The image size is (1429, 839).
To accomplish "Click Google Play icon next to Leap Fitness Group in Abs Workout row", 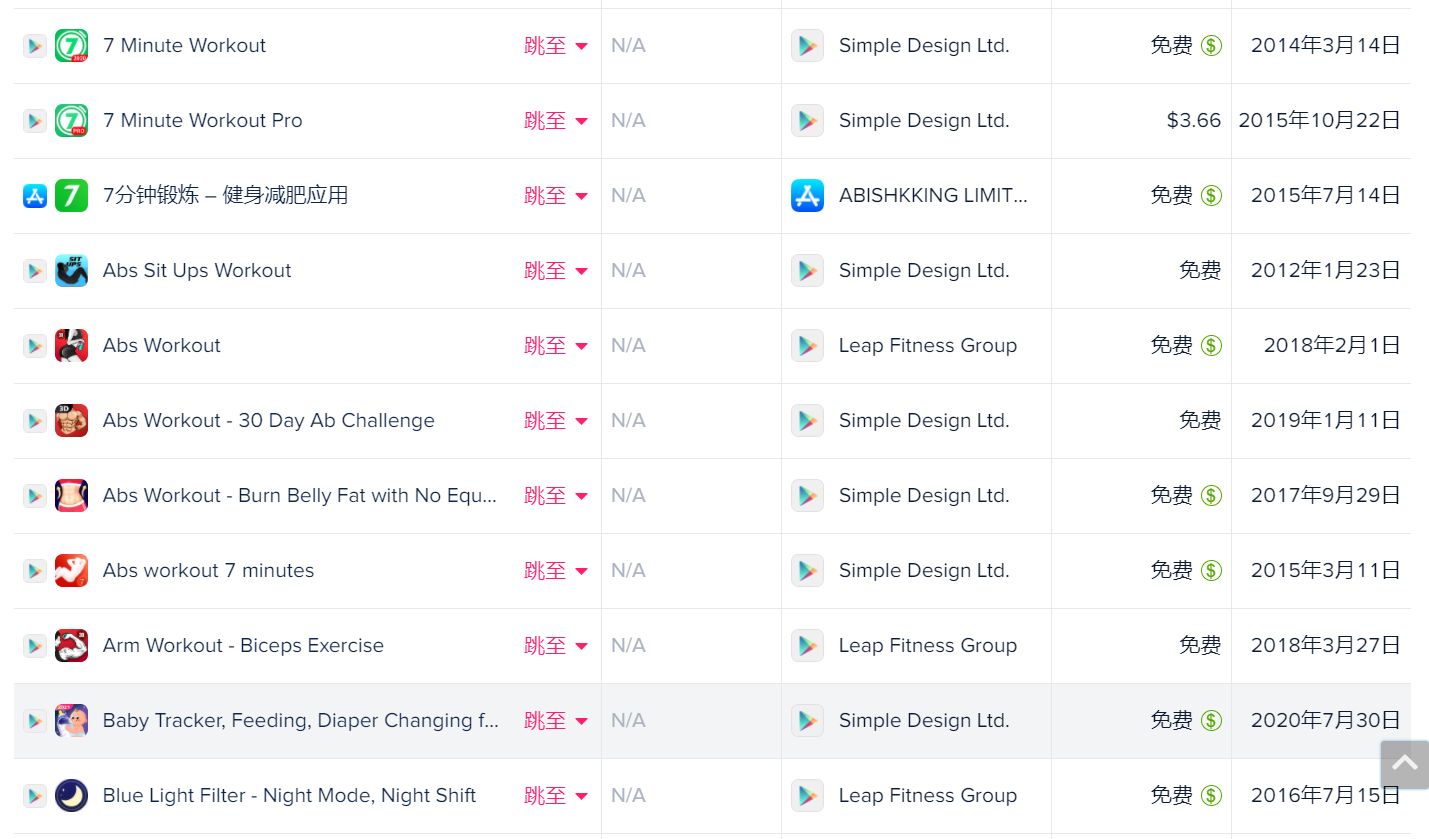I will [807, 346].
